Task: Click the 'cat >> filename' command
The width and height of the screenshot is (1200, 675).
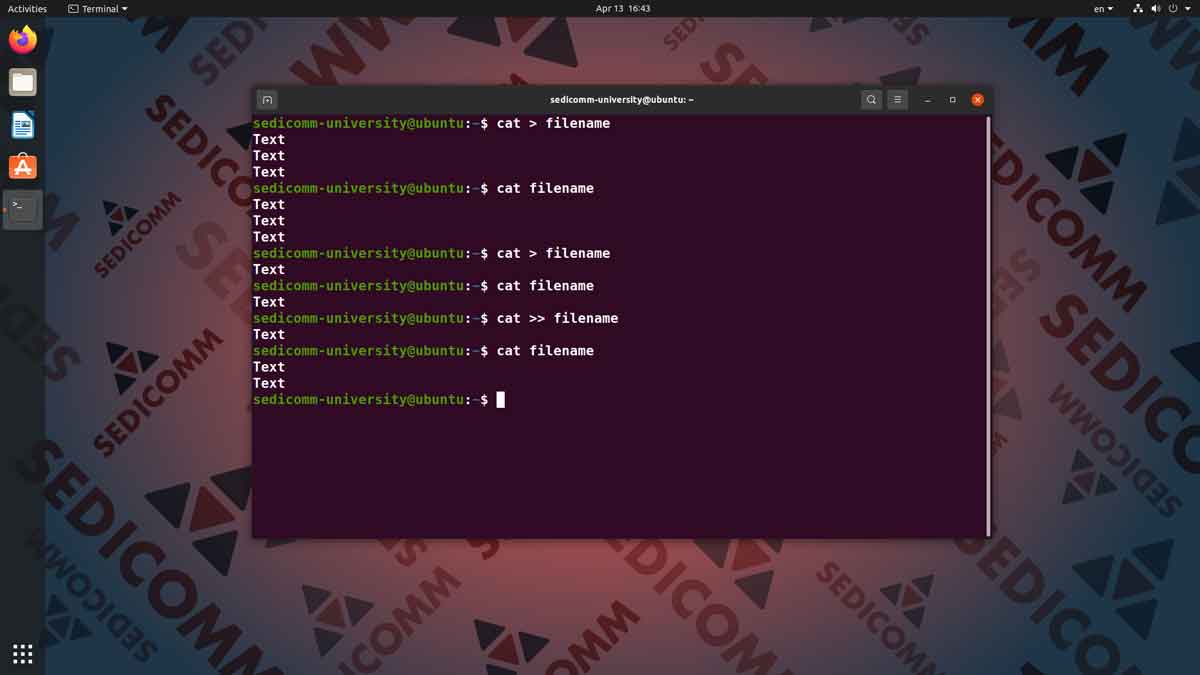Action: pos(557,318)
